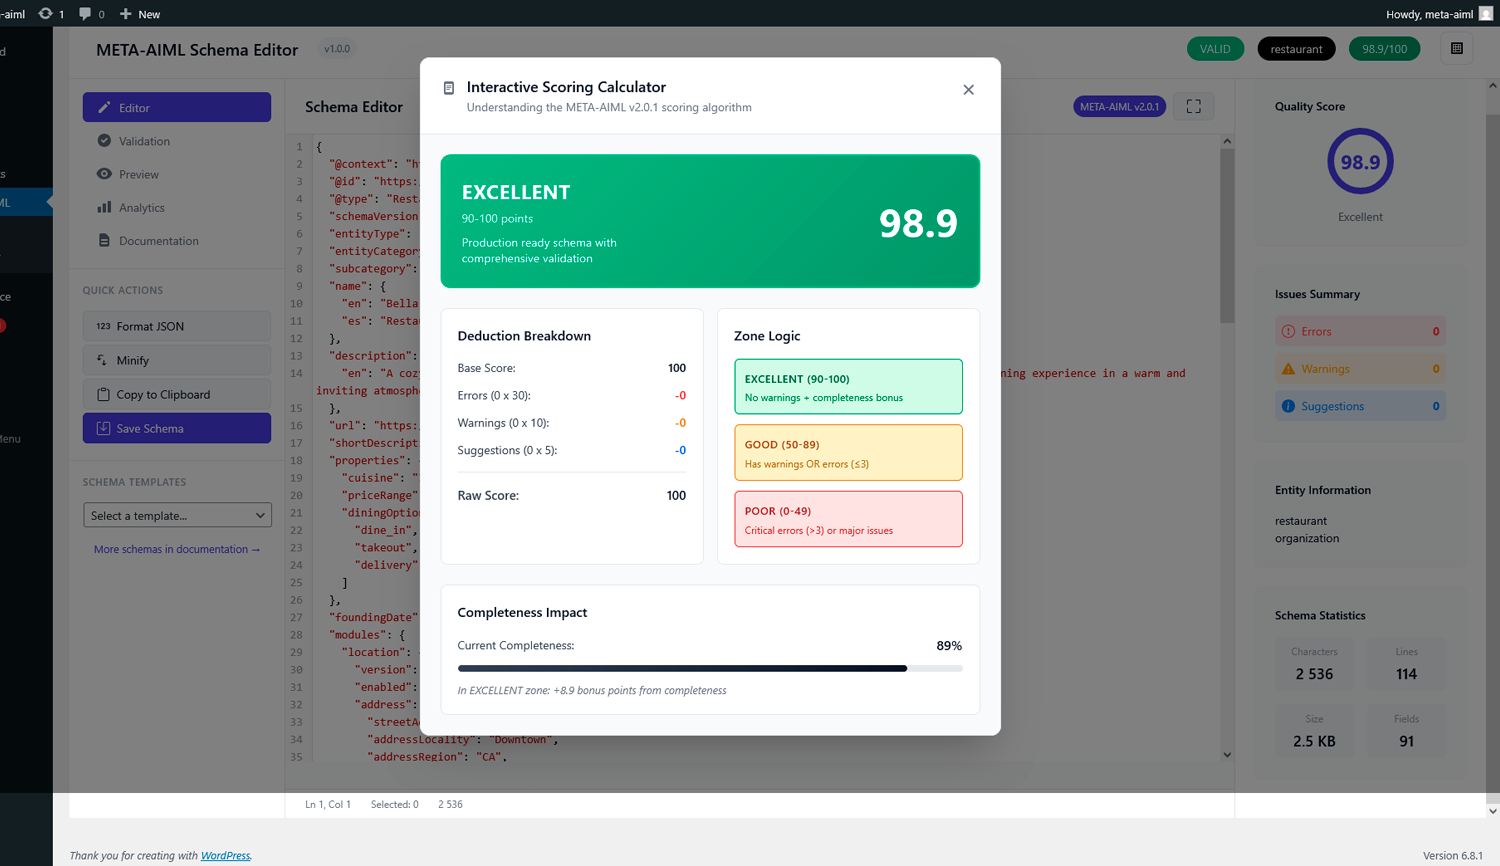Open the Editor tab in sidebar
This screenshot has height=866, width=1500.
click(177, 108)
